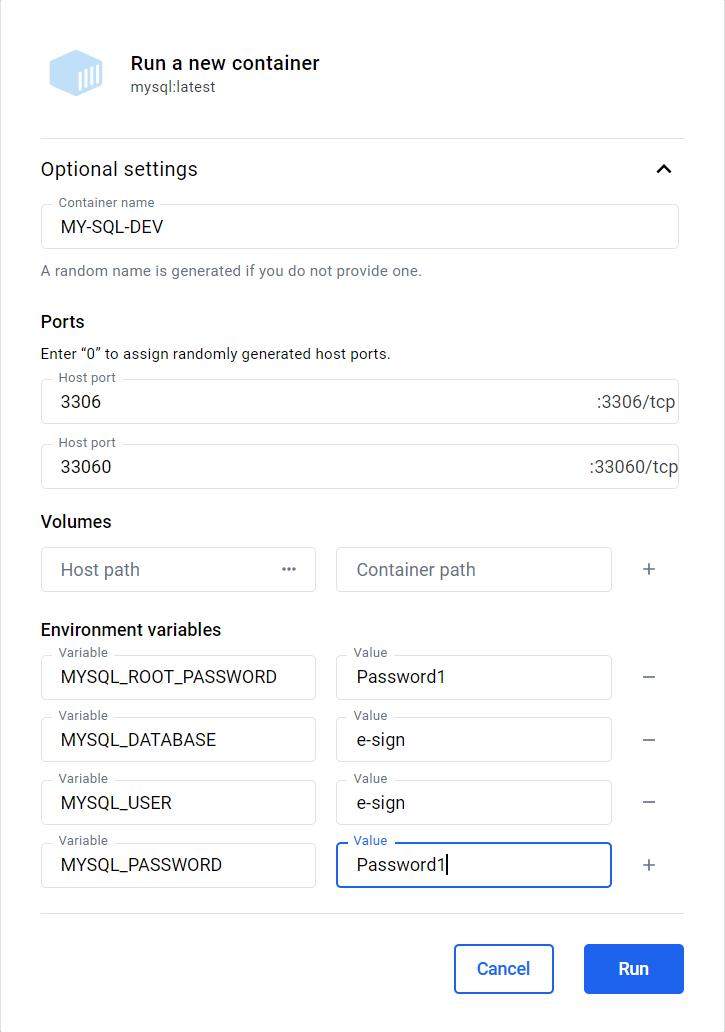The image size is (725, 1032).
Task: Click the MYSQL_PASSWORD variable name field
Action: coord(178,865)
